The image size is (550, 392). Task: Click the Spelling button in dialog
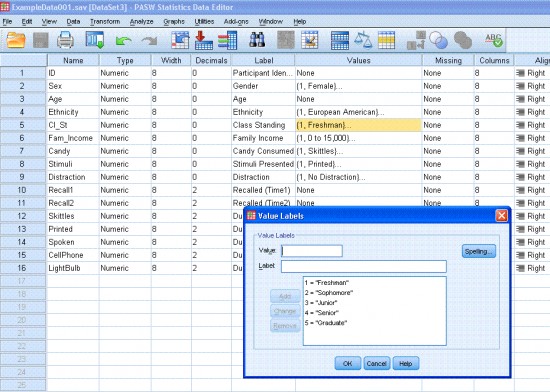point(478,251)
